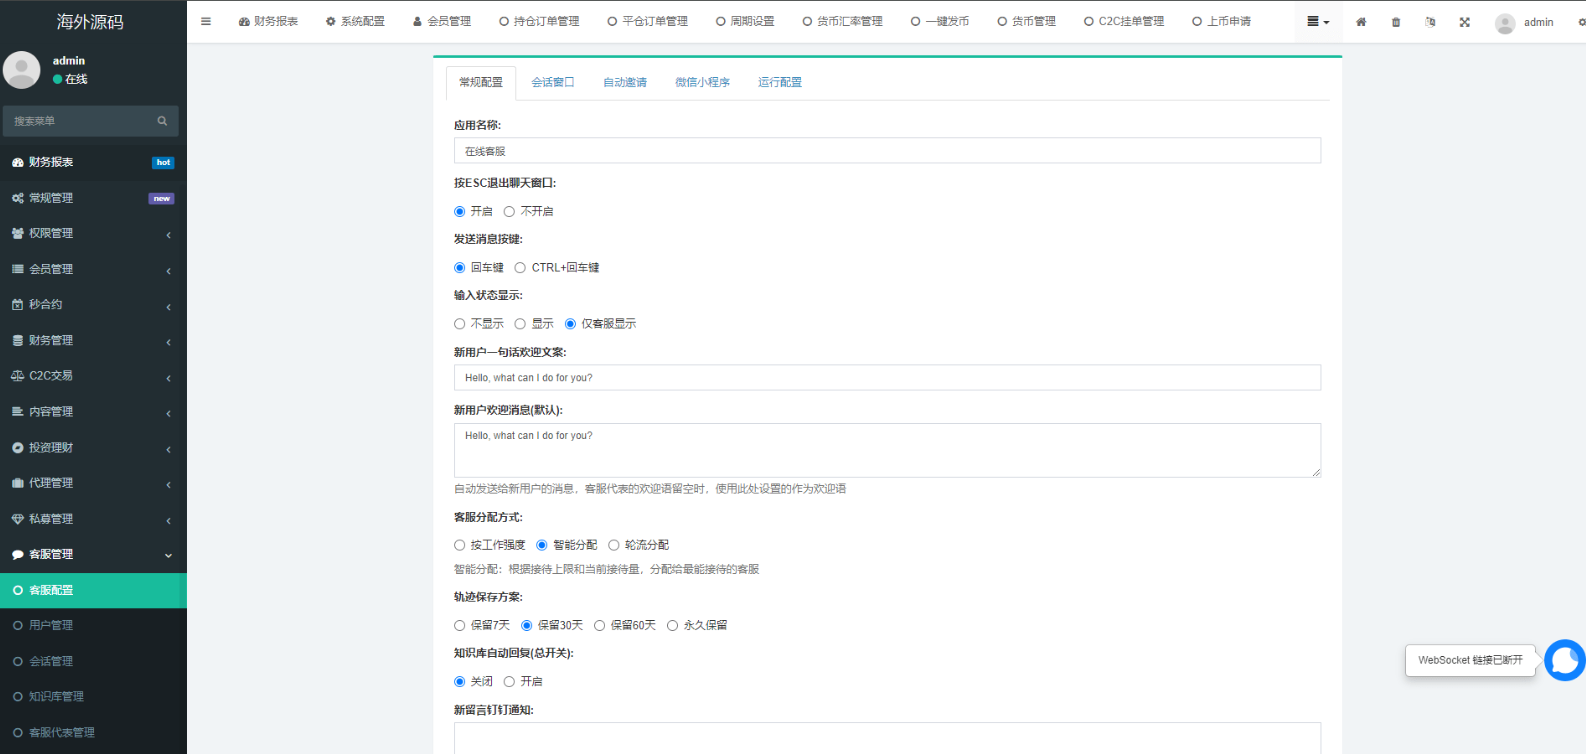Select 永久保留 retention option

[x=672, y=626]
